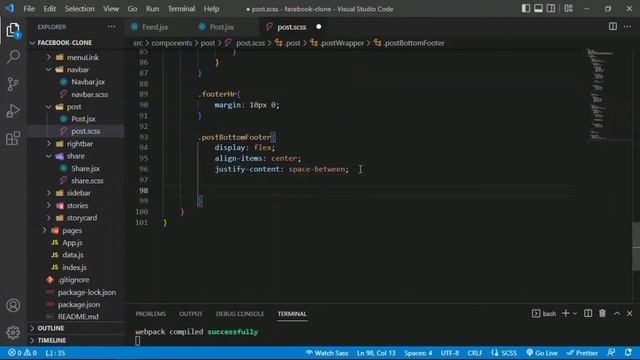Click the feedback icon in status bar
This screenshot has height=360, width=640.
tap(611, 353)
